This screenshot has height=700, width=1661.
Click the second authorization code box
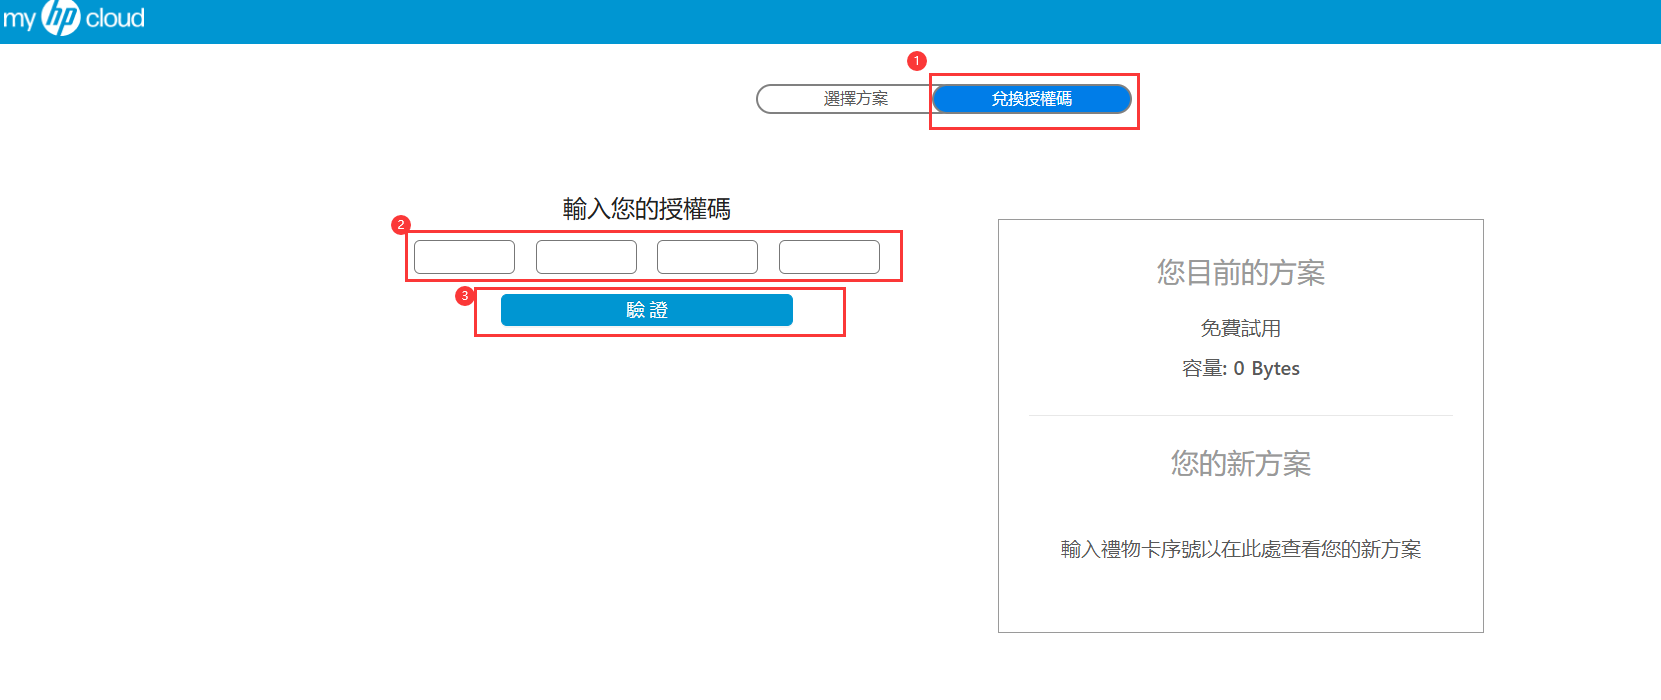pyautogui.click(x=586, y=257)
